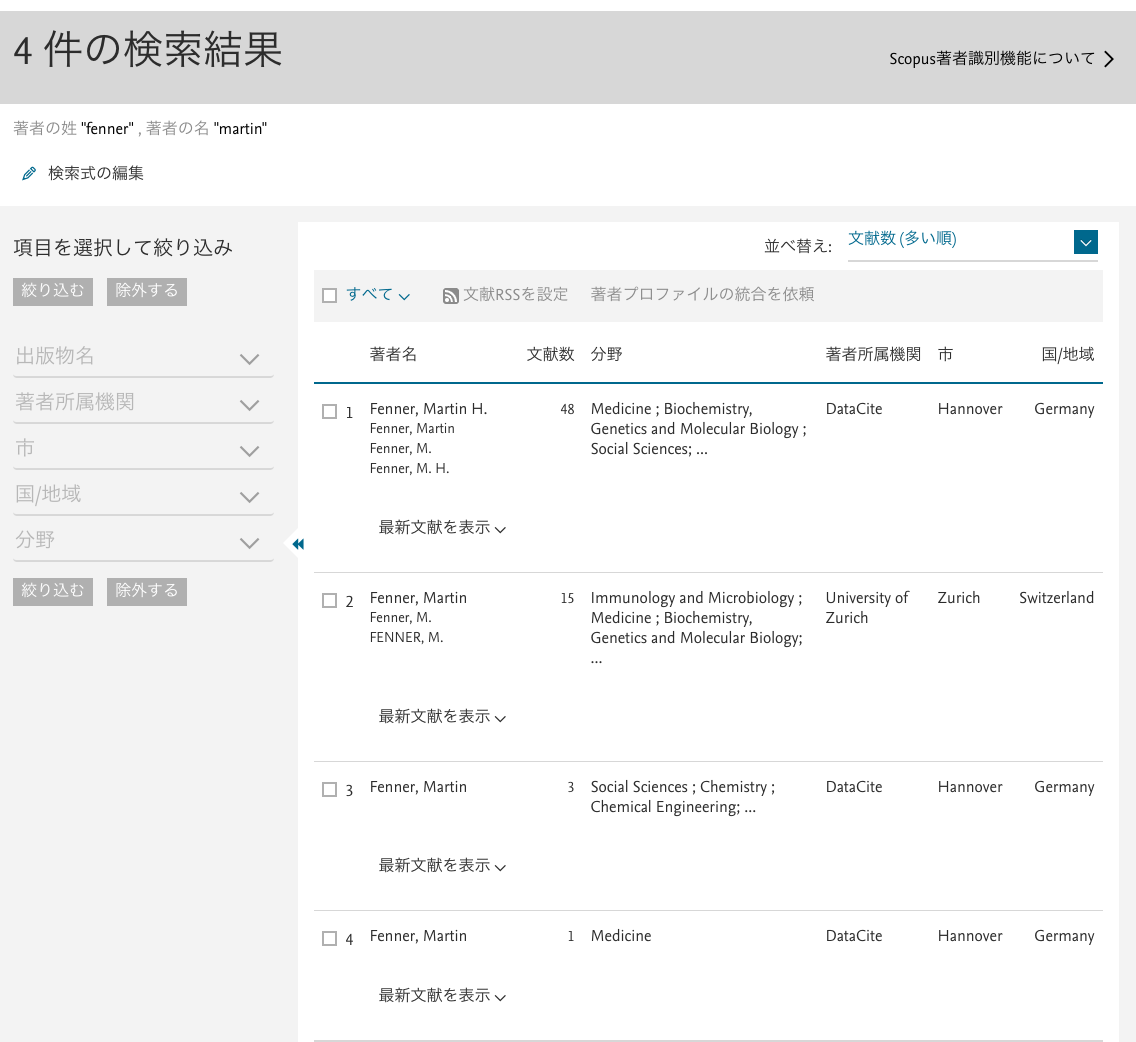The width and height of the screenshot is (1136, 1042).
Task: Show latest documents for the Zurich author
Action: (442, 717)
